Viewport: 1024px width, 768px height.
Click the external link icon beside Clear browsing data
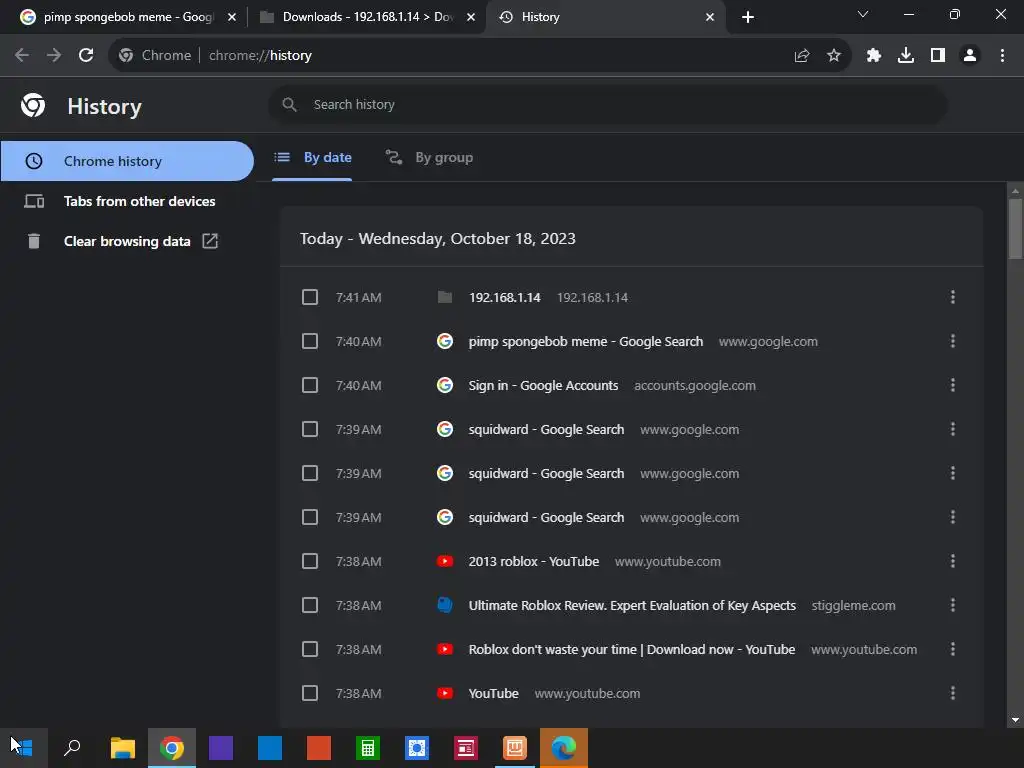[210, 241]
